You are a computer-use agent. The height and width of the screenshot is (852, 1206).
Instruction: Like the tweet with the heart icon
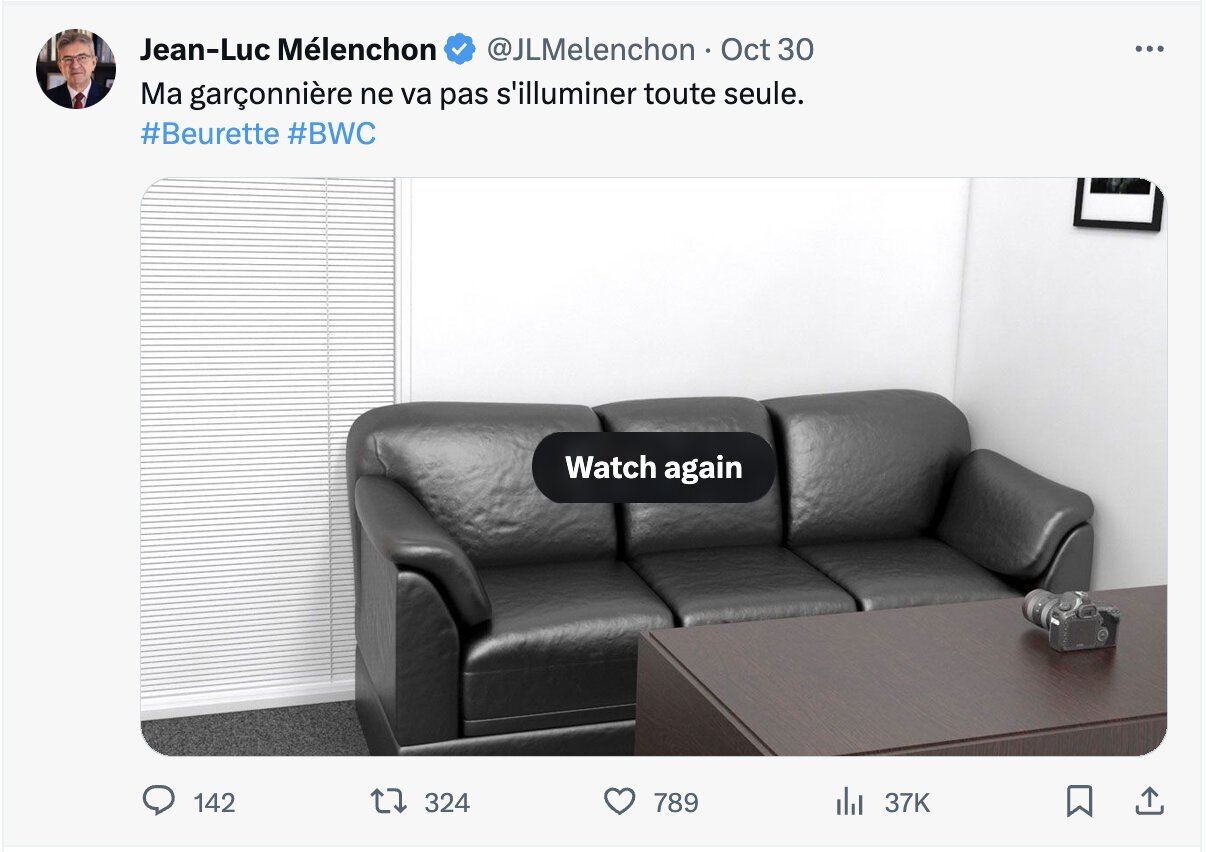click(x=620, y=802)
